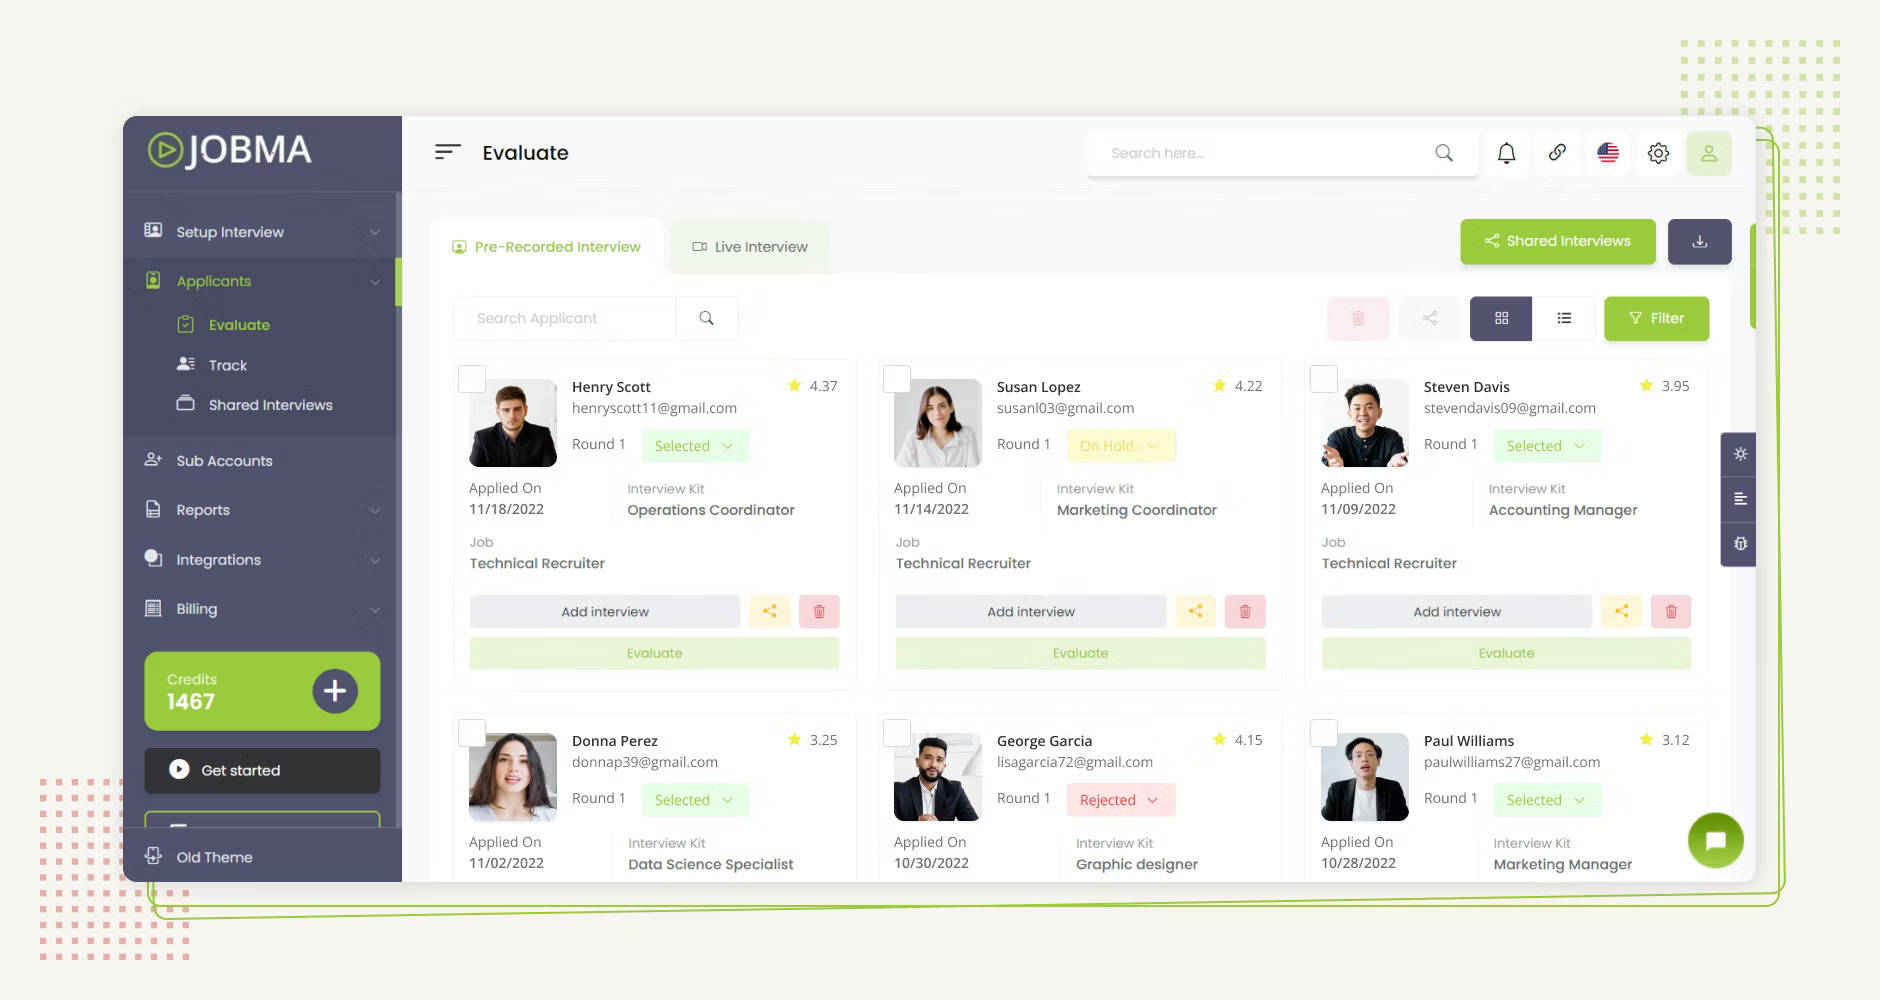Click the link chain icon in header
The height and width of the screenshot is (1000, 1880).
point(1557,153)
